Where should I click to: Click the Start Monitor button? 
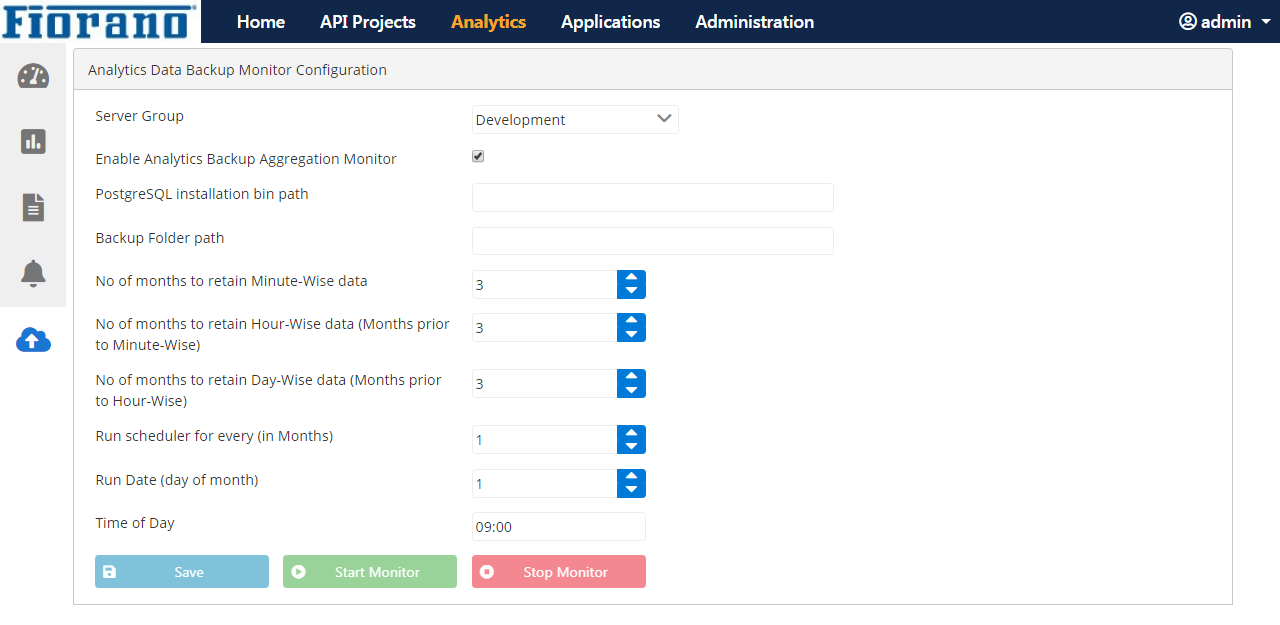370,571
